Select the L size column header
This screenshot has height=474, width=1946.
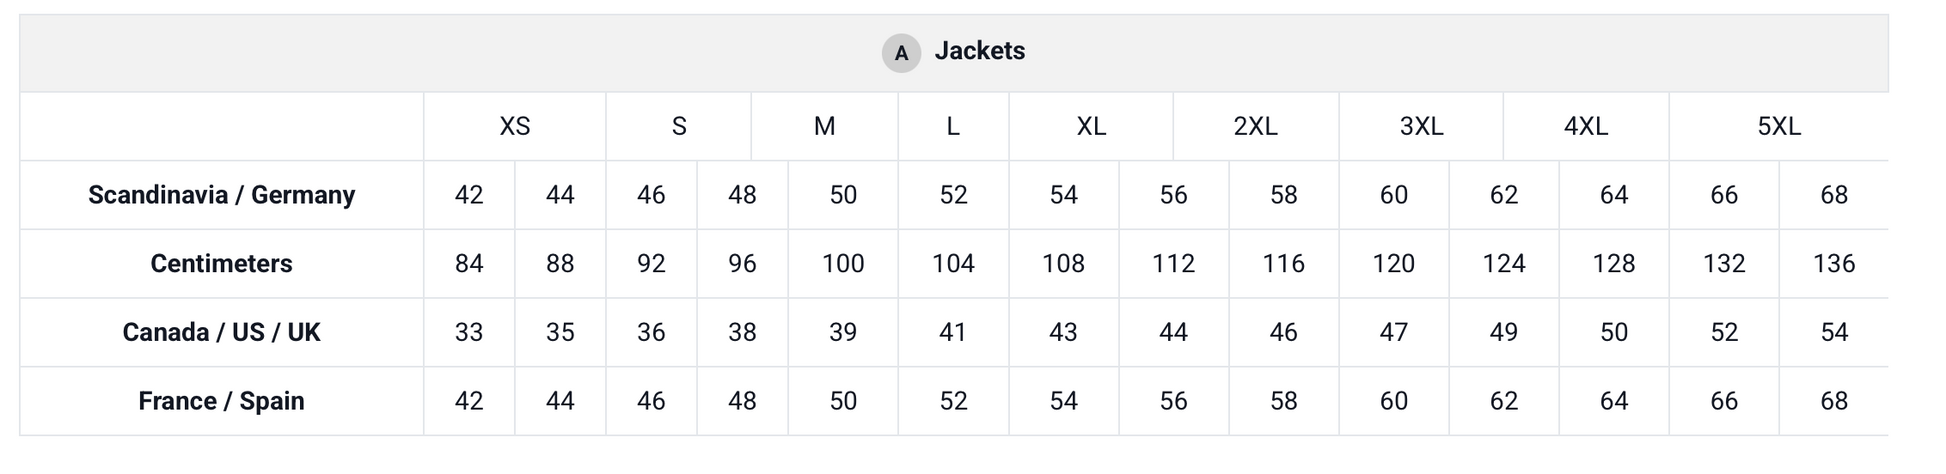point(953,127)
